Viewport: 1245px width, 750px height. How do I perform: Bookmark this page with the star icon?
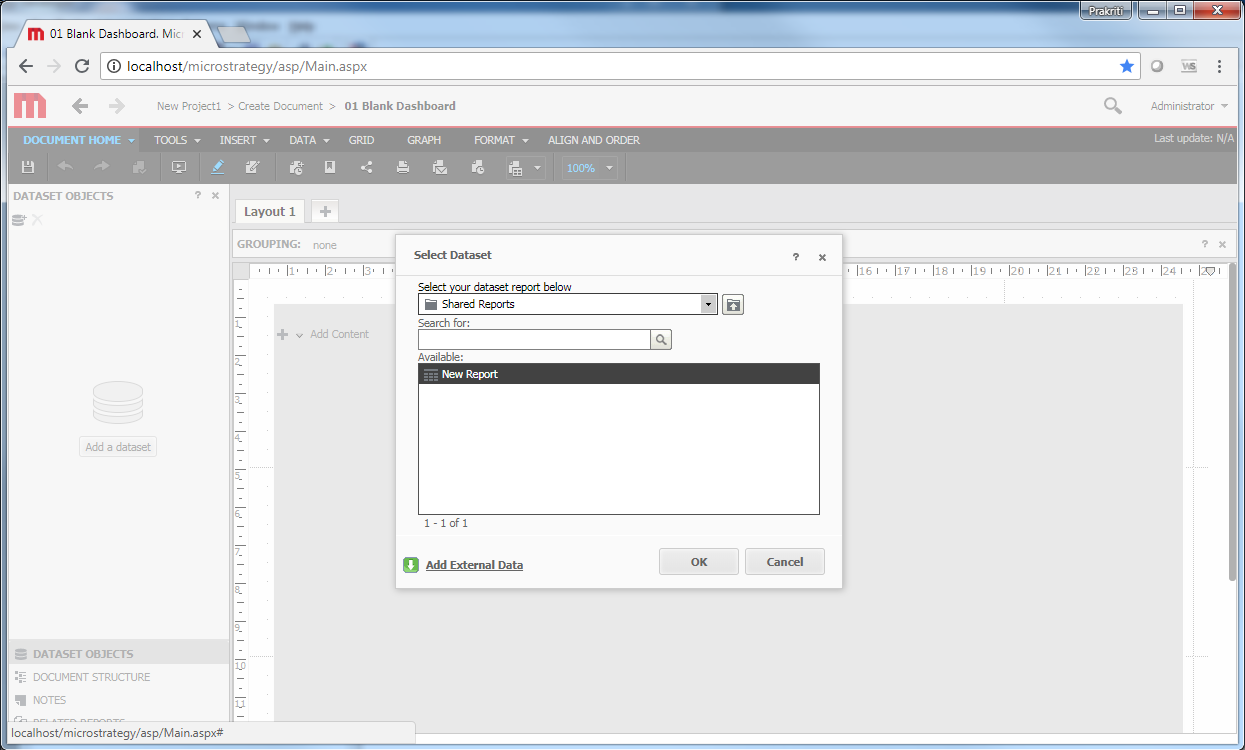coord(1127,66)
